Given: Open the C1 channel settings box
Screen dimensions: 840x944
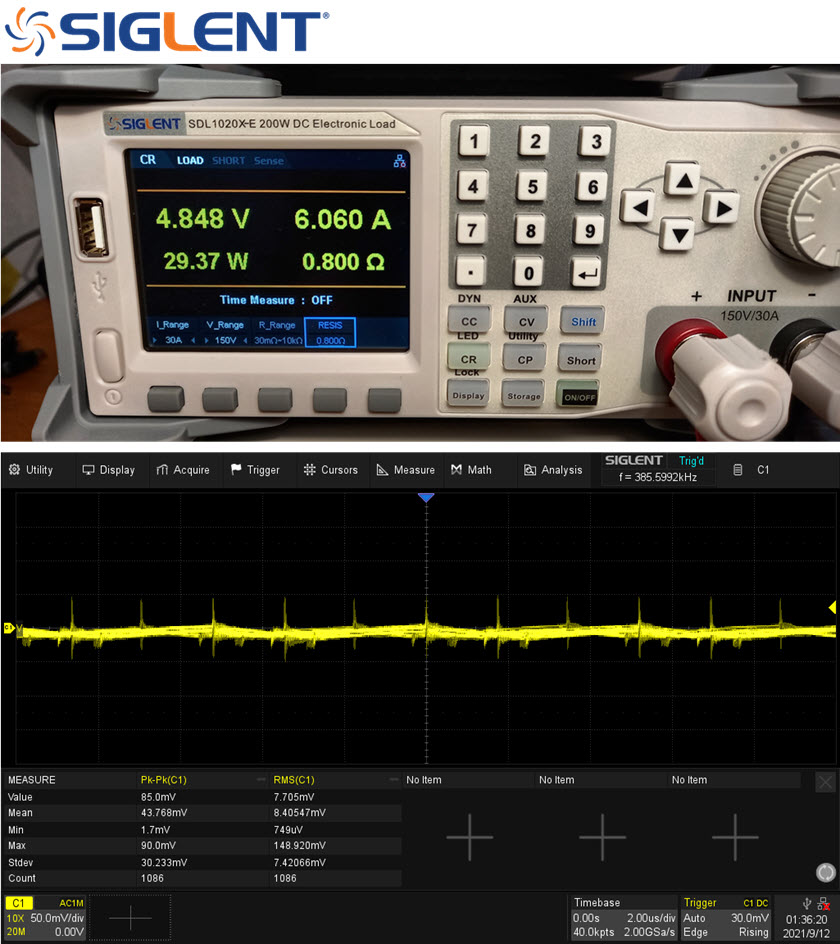Looking at the screenshot, I should click(x=45, y=919).
